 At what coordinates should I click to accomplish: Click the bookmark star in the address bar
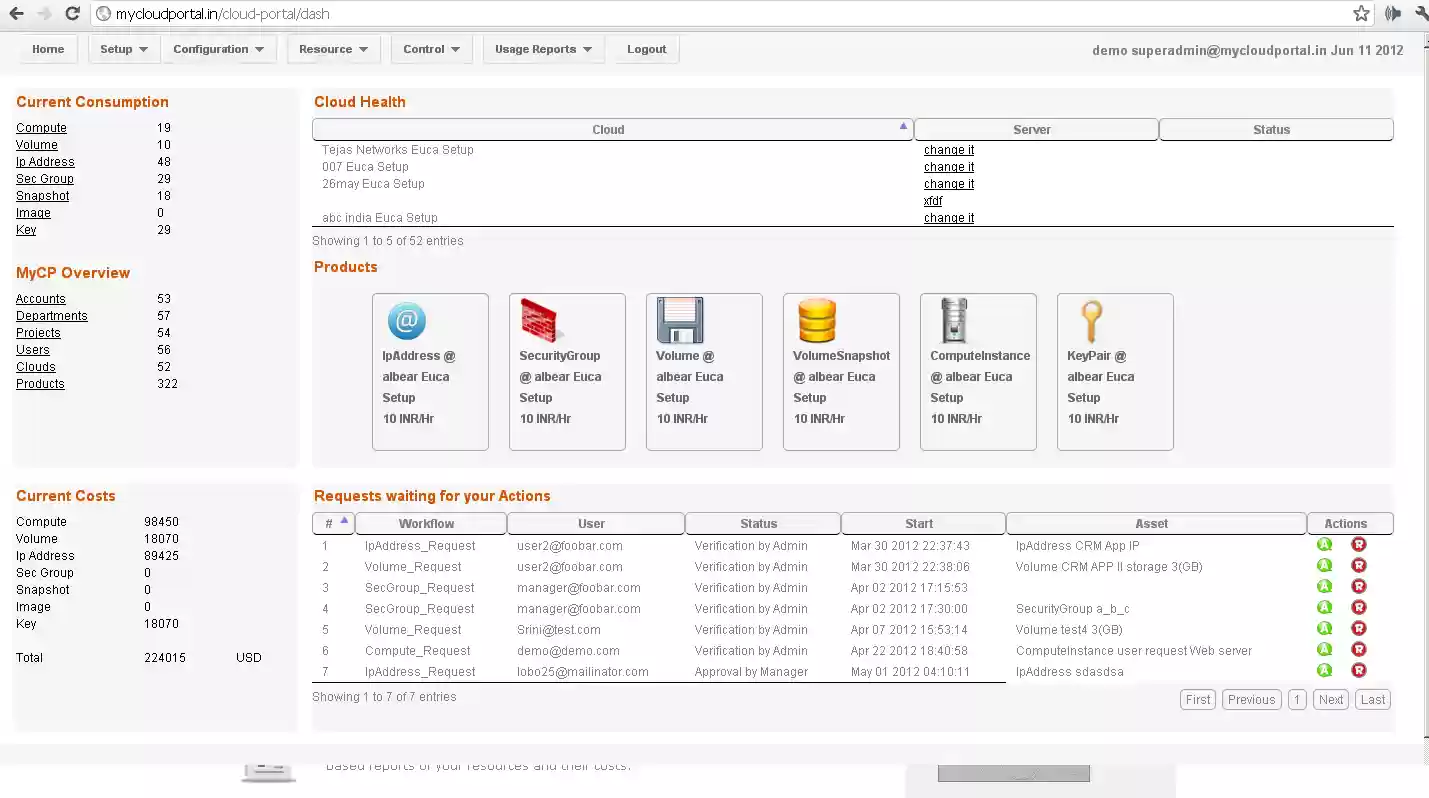1360,14
